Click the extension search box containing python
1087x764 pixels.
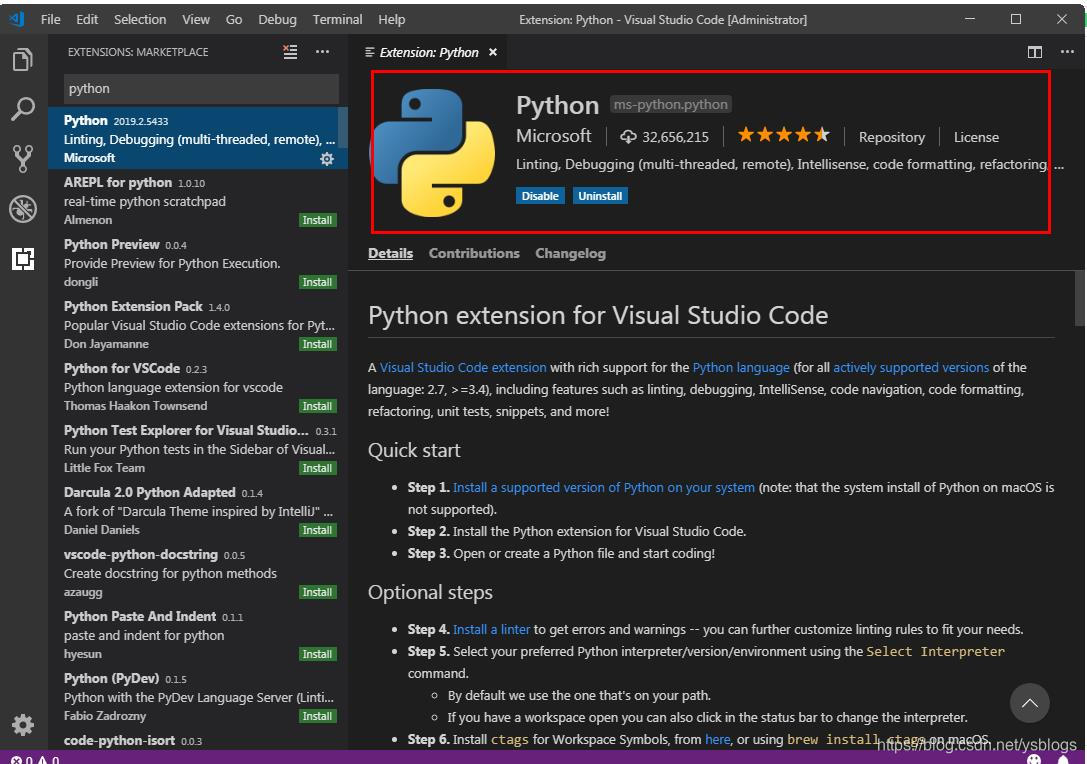tap(201, 89)
